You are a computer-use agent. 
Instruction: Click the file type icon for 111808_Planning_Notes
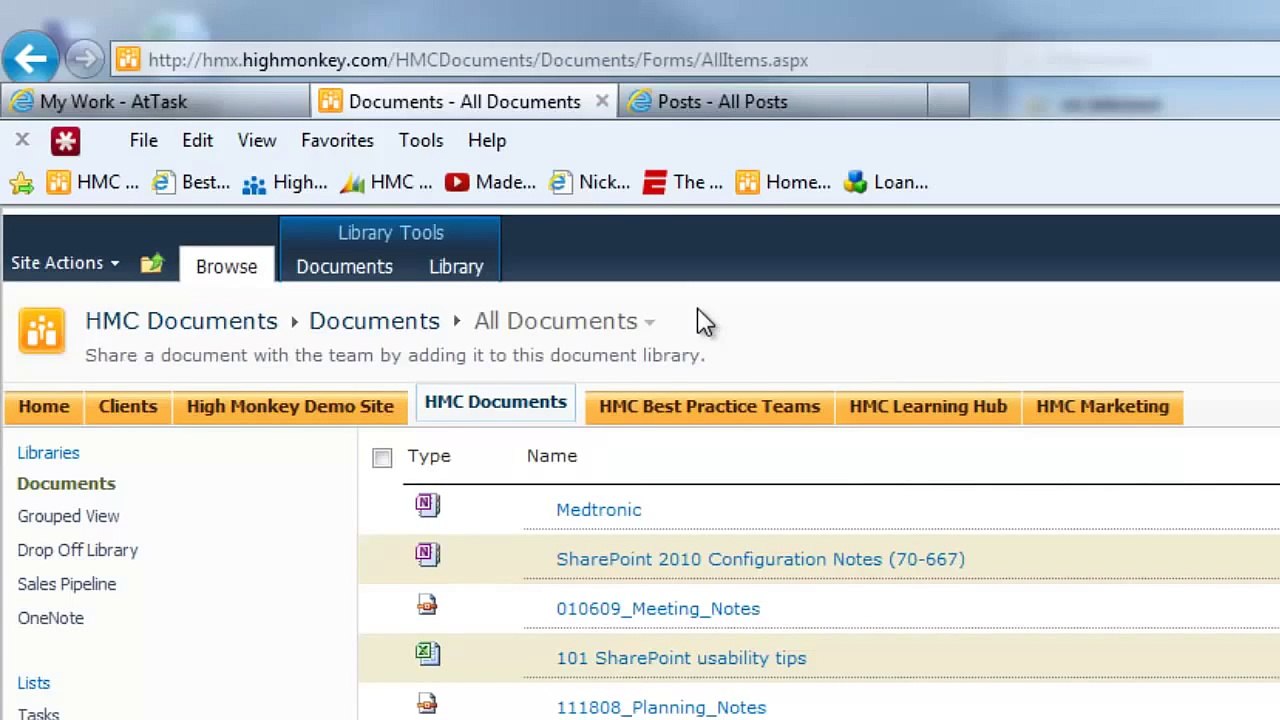tap(427, 704)
